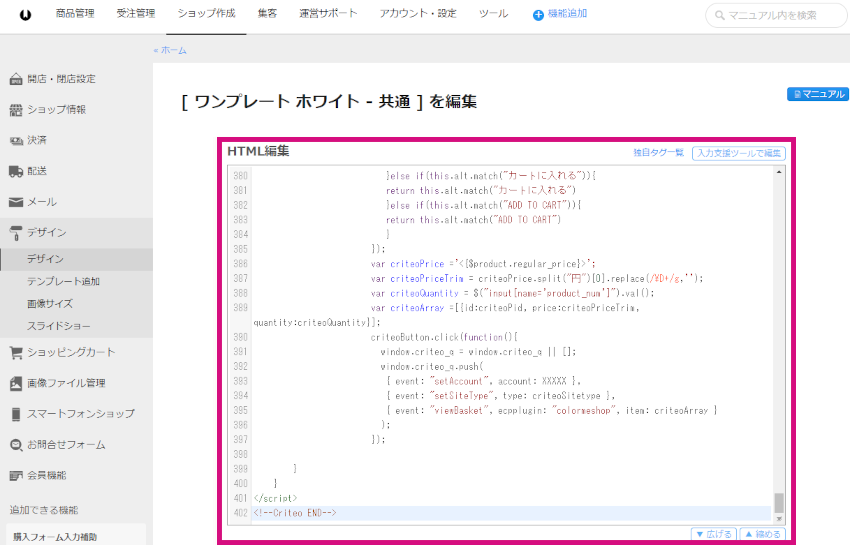The height and width of the screenshot is (545, 850).
Task: Click the 機能追加 link
Action: 567,14
